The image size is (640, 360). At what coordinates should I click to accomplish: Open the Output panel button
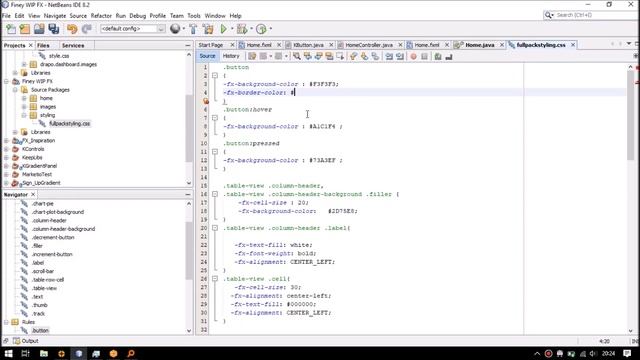[25, 341]
